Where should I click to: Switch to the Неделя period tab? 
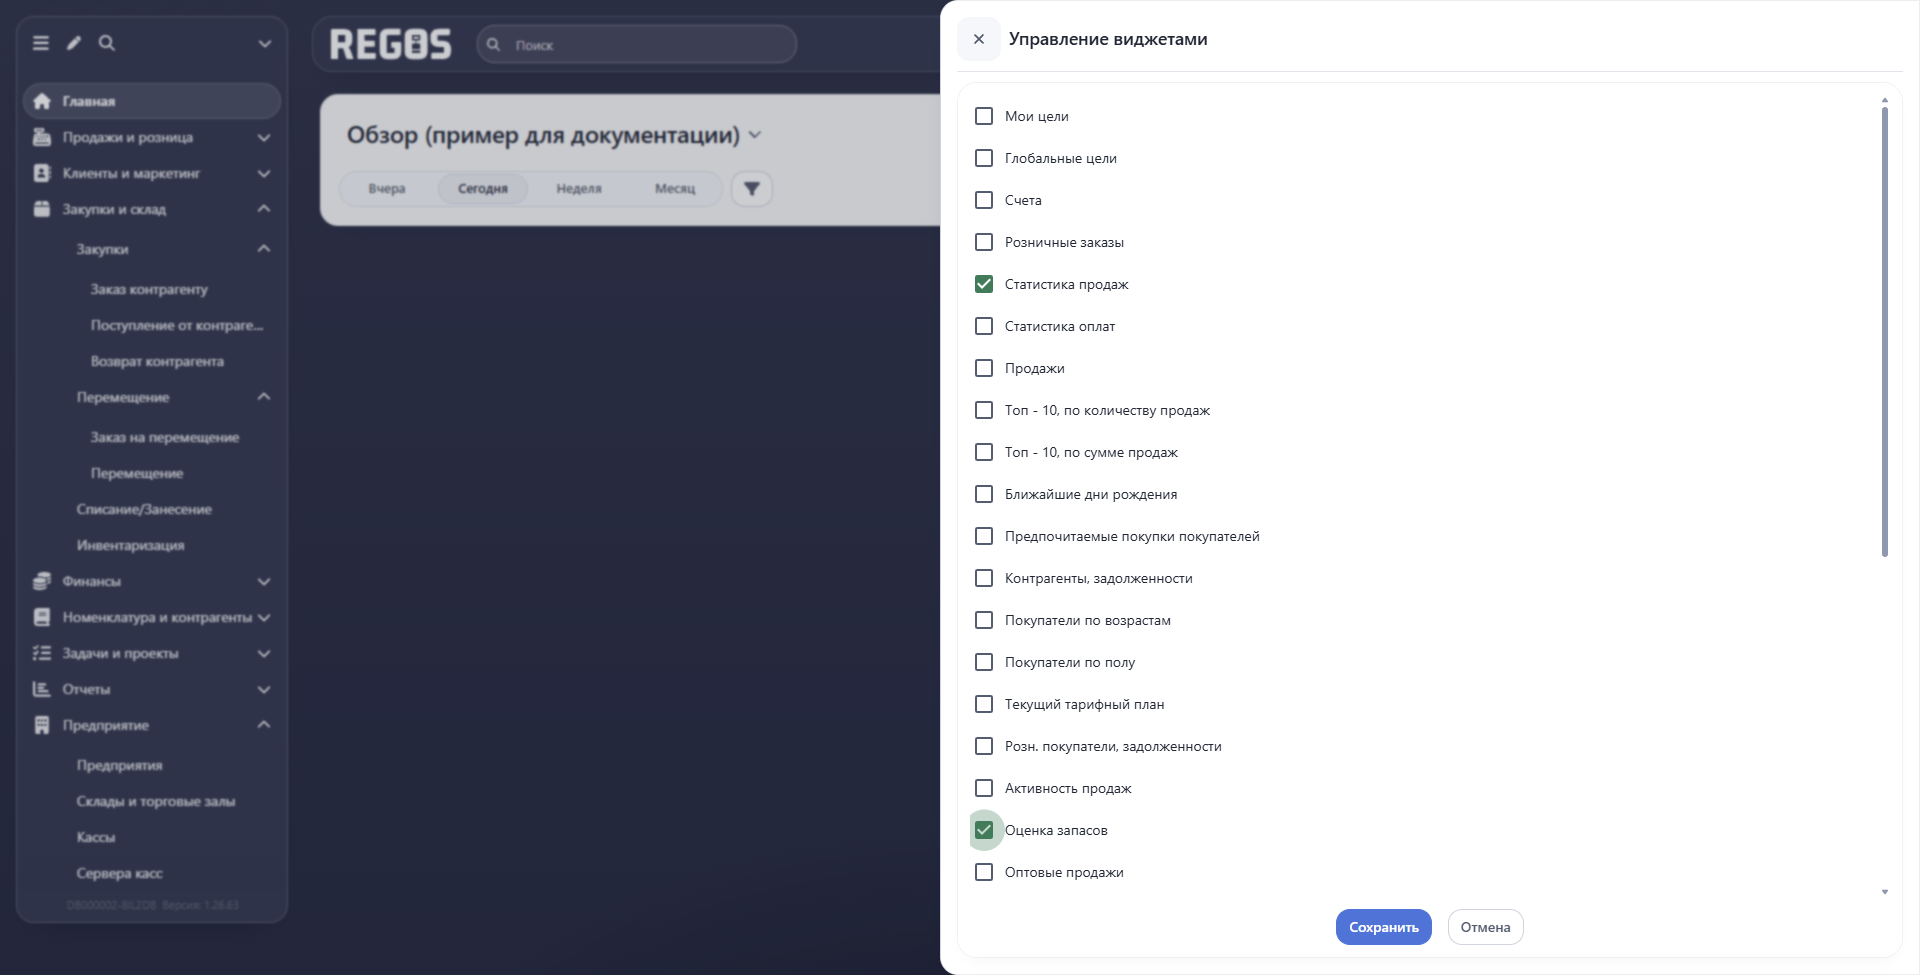click(x=579, y=189)
